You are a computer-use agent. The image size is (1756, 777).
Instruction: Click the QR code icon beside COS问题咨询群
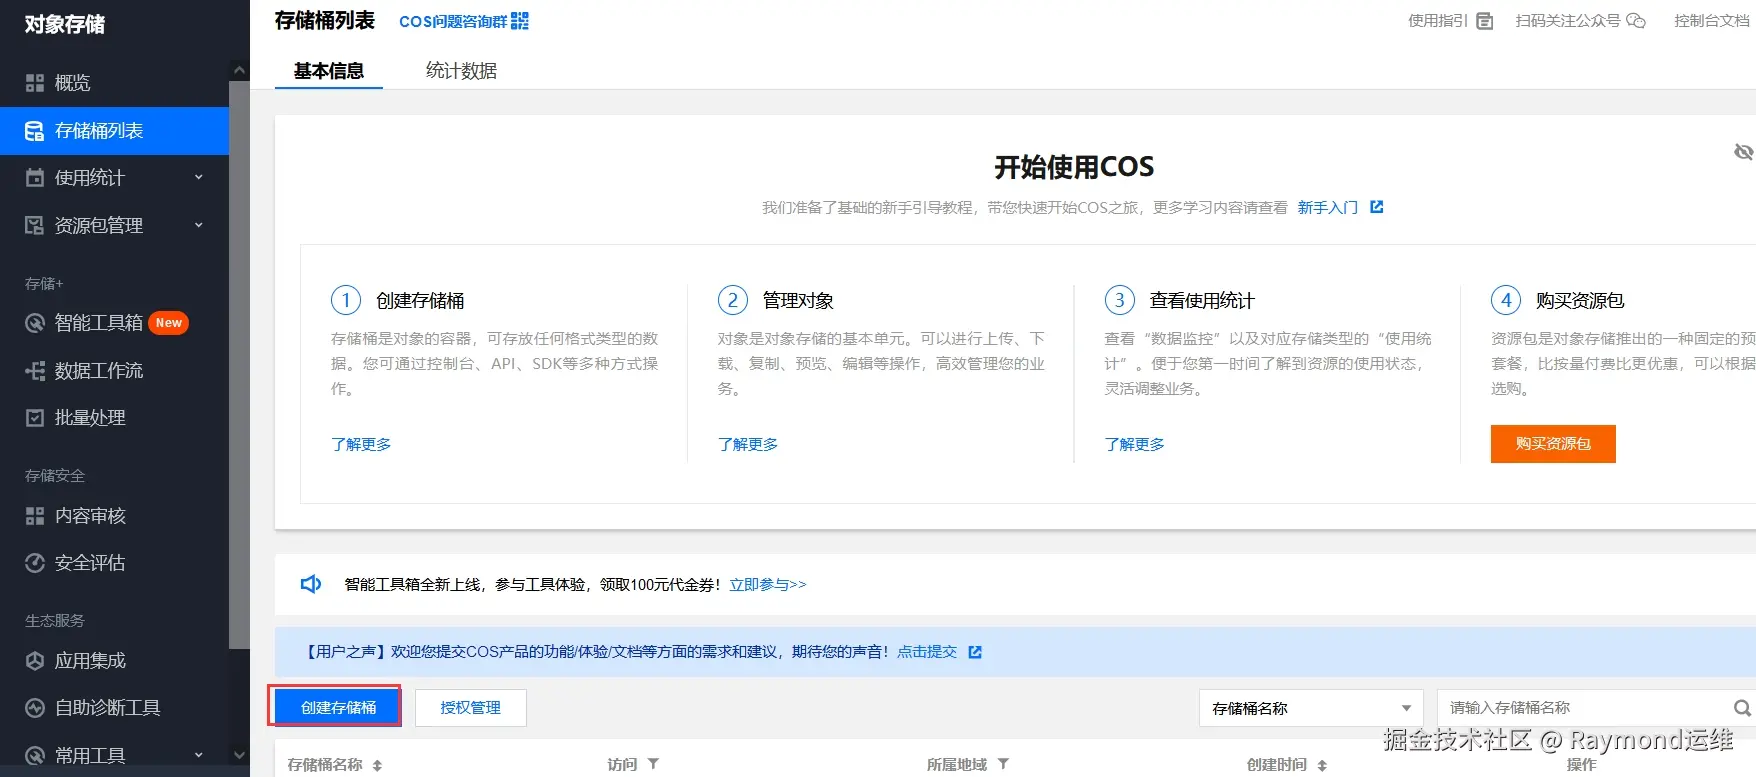click(520, 21)
